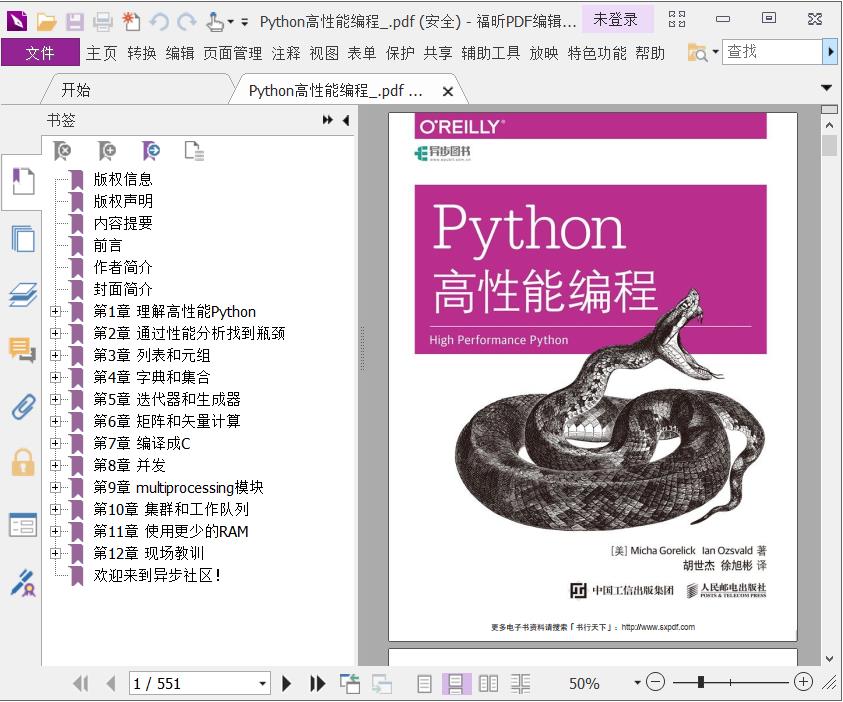Open the Quick Access toolbar customize dropdown

tap(245, 22)
